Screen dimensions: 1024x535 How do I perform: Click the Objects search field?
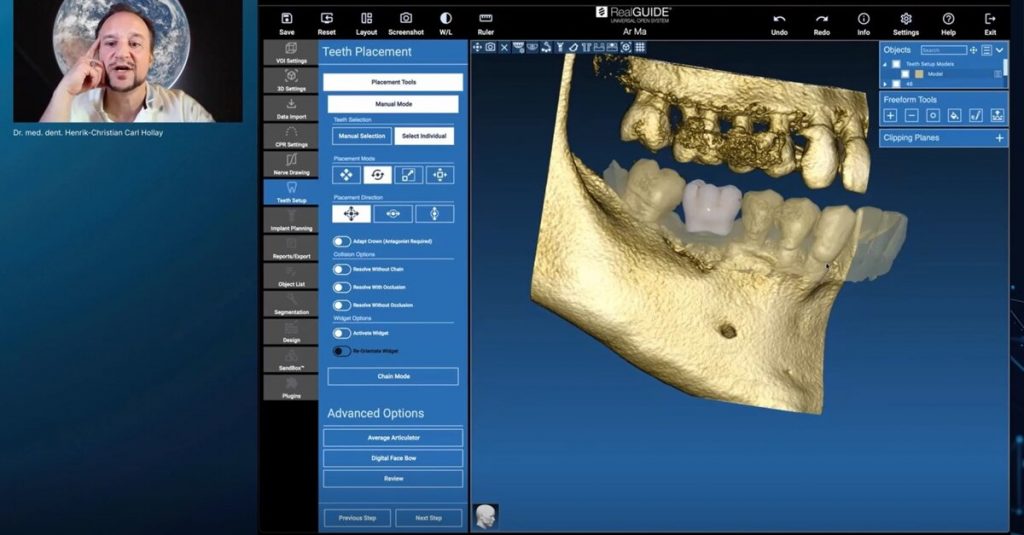[x=943, y=50]
